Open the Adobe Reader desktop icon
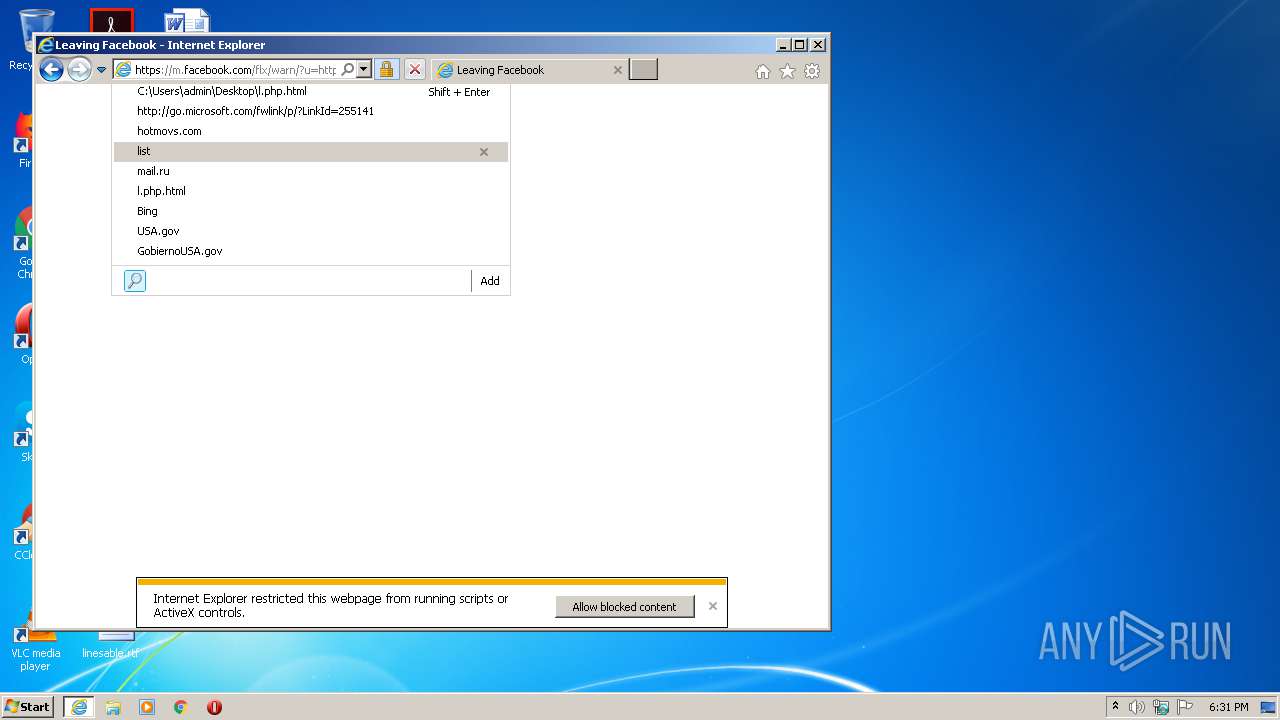This screenshot has width=1280, height=720. click(x=111, y=20)
